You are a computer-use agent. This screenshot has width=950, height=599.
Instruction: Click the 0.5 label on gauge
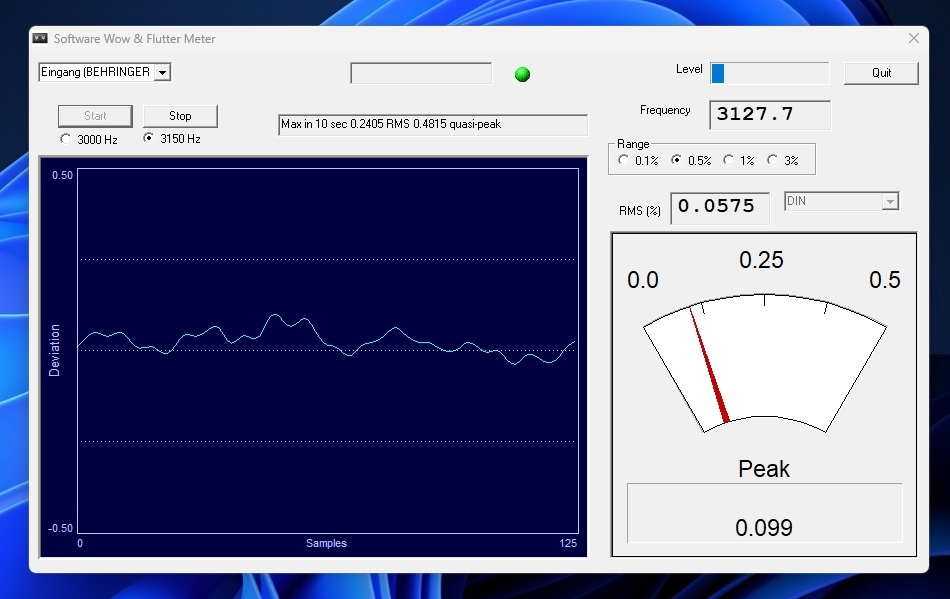(x=885, y=280)
